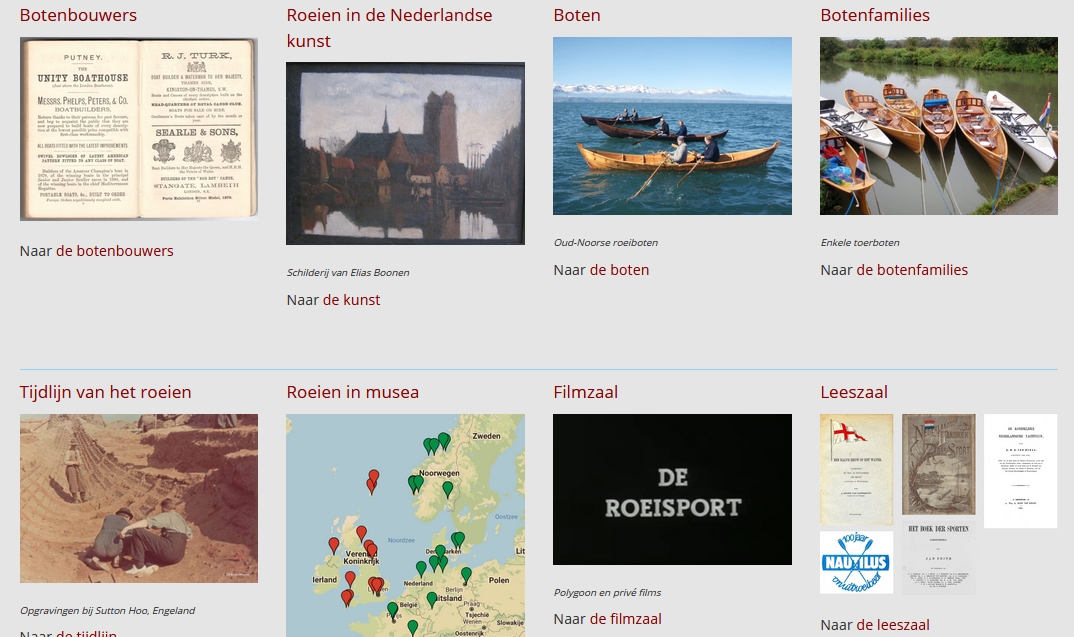
Task: Open the Botenbouwers heading link
Action: (x=78, y=15)
